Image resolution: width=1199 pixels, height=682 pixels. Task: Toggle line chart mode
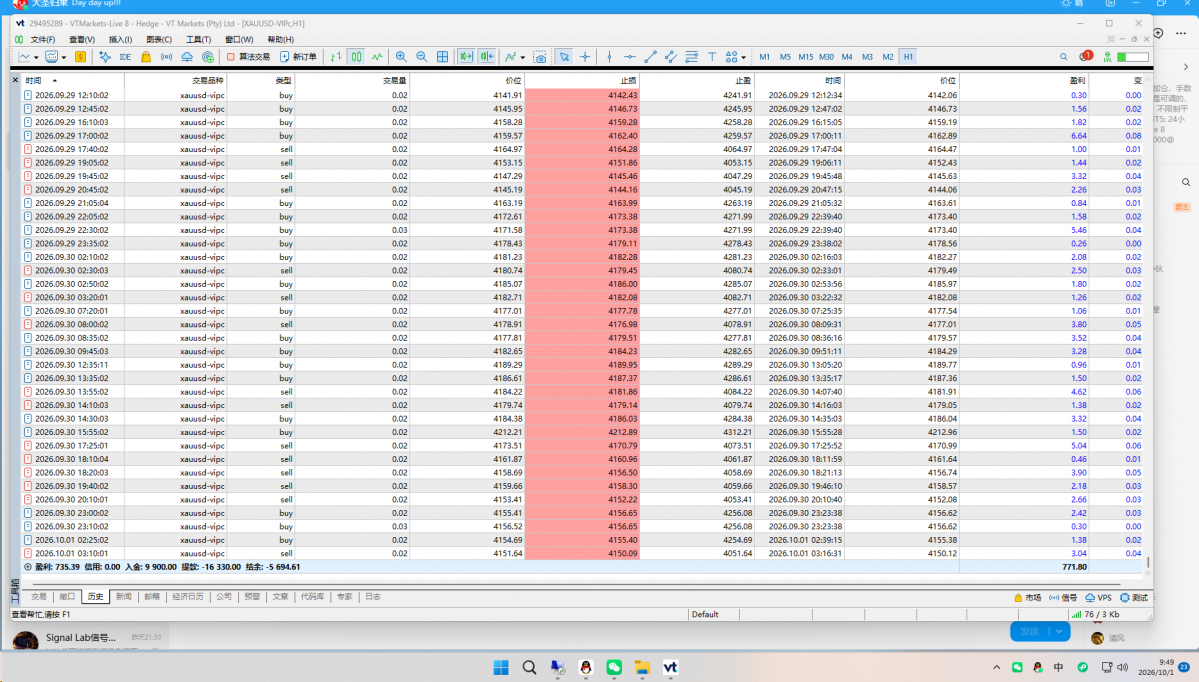377,57
